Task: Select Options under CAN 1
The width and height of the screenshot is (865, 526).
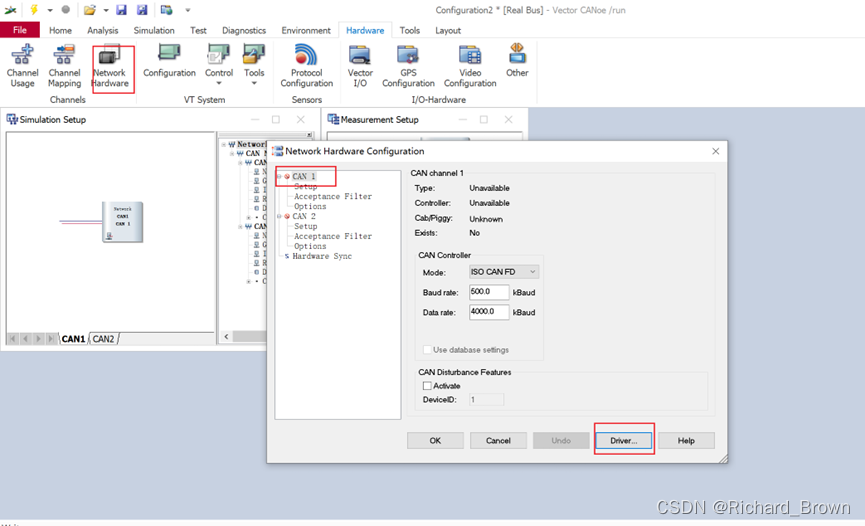Action: pos(310,206)
